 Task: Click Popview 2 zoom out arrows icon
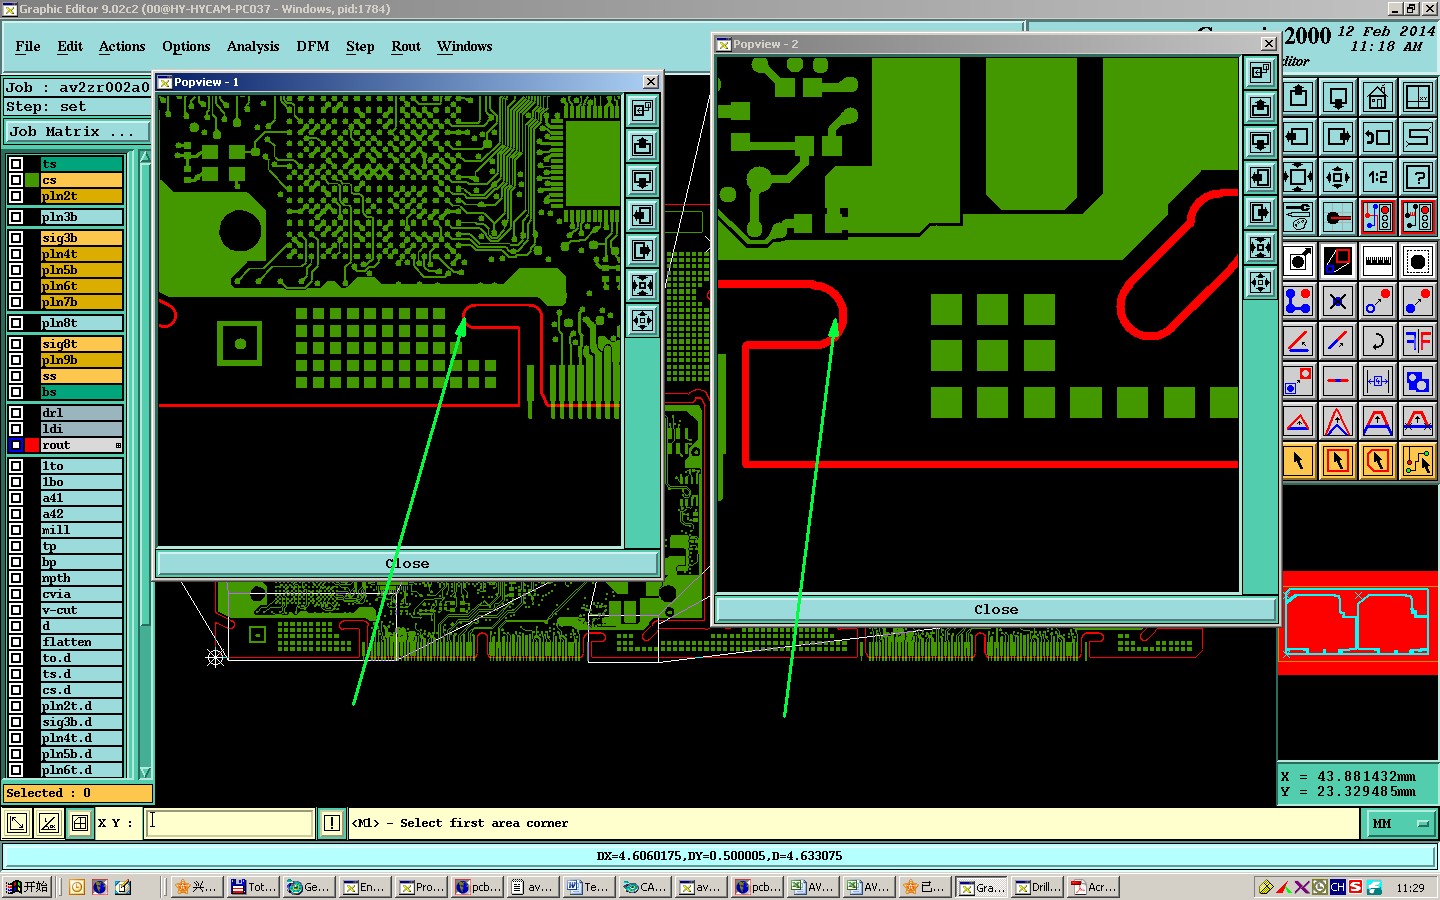tap(1260, 282)
